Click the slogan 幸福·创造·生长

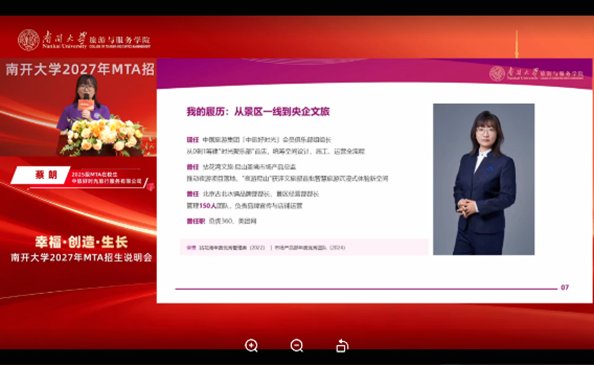coord(81,242)
